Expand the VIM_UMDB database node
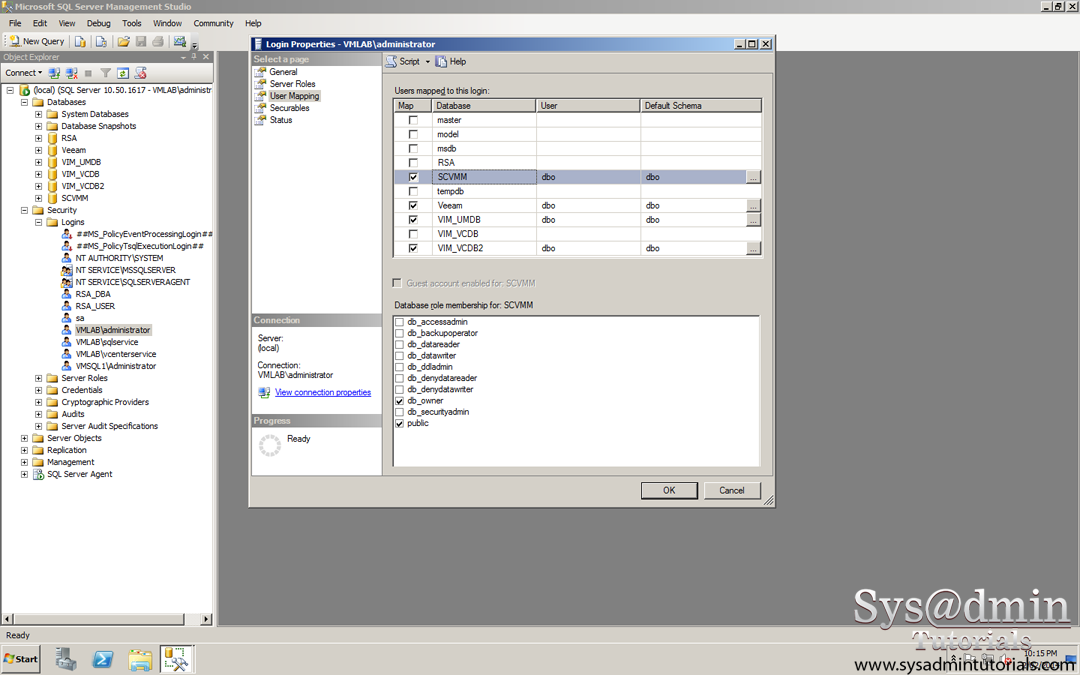This screenshot has width=1080, height=675. point(39,163)
